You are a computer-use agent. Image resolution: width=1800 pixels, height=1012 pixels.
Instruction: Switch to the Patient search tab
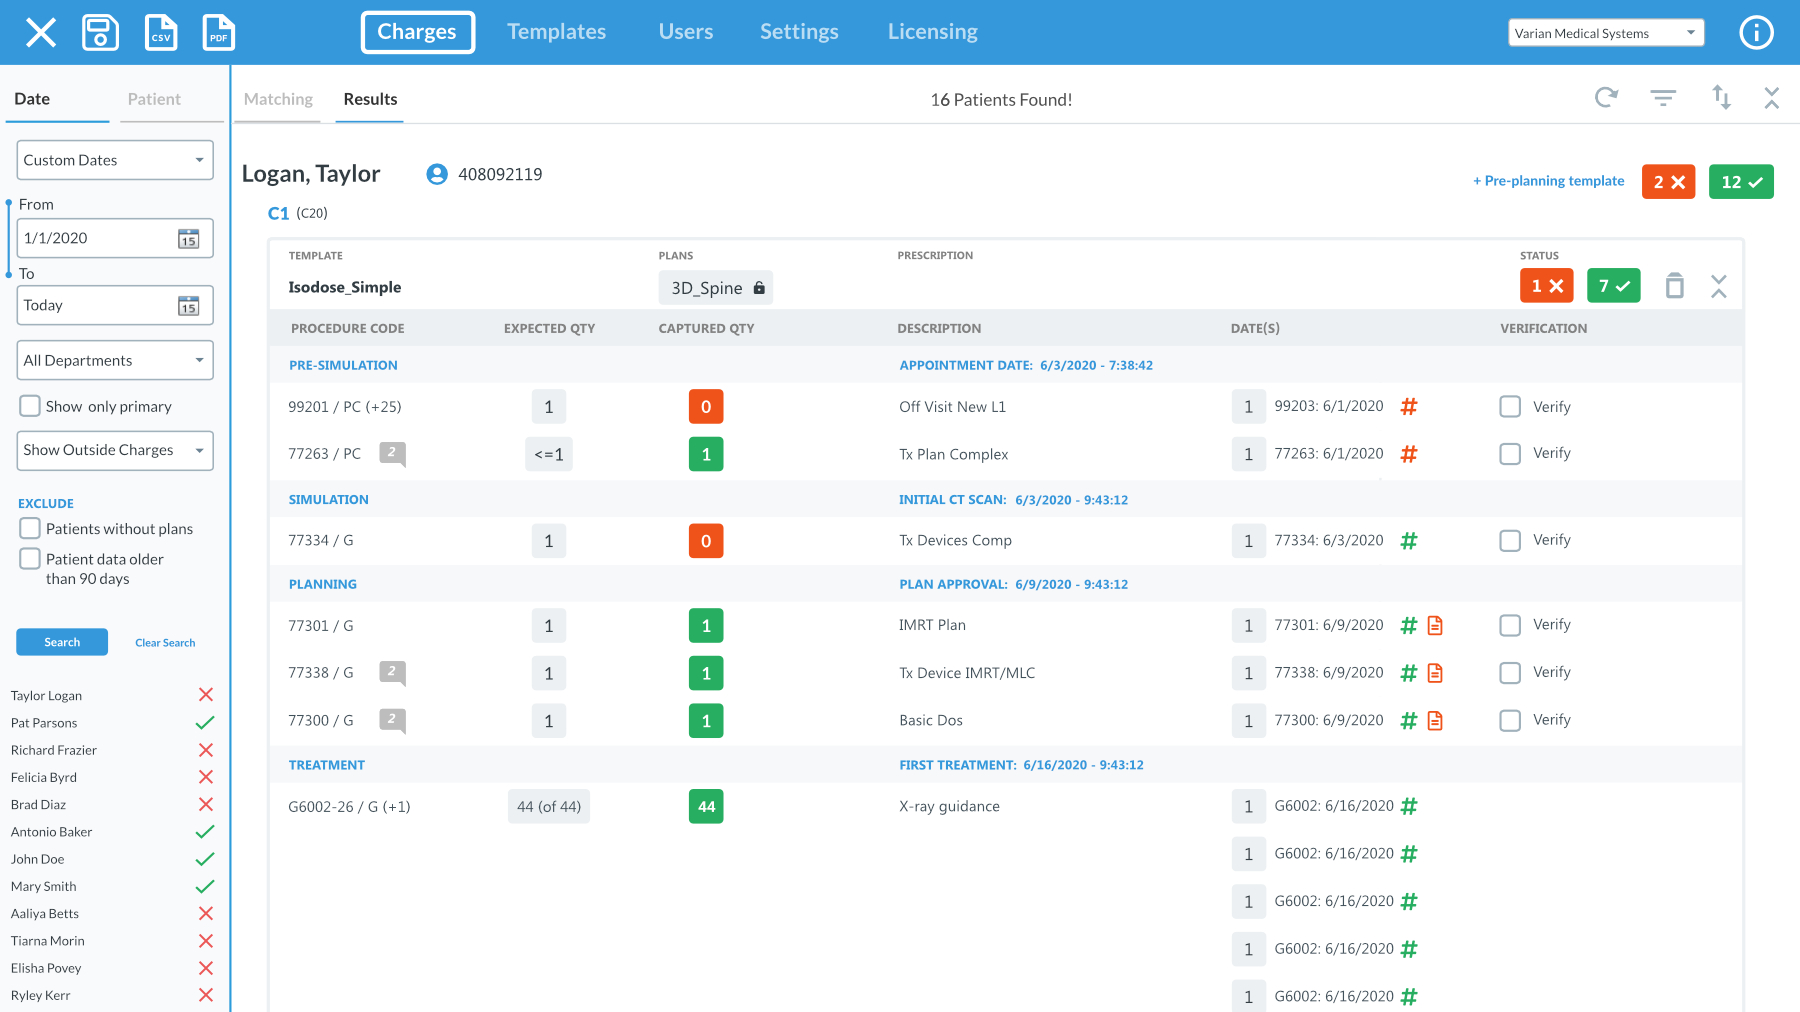[x=154, y=99]
